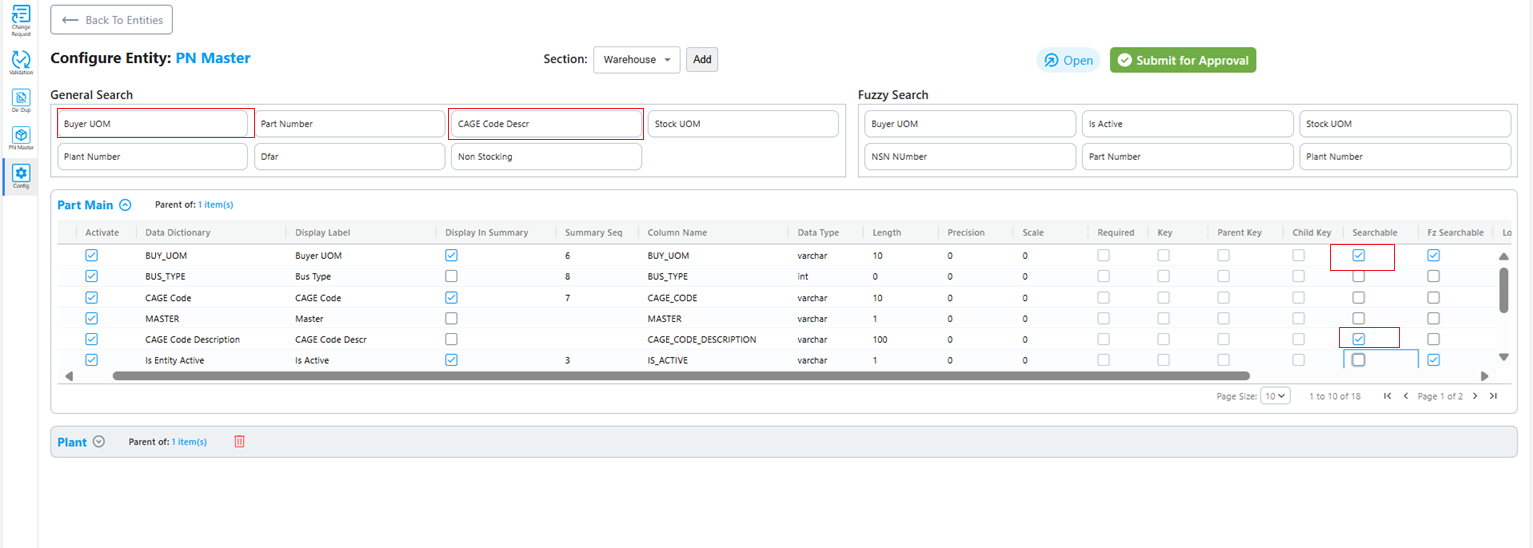Sort by Column Name header
Viewport: 1533px width, 548px height.
(x=677, y=233)
